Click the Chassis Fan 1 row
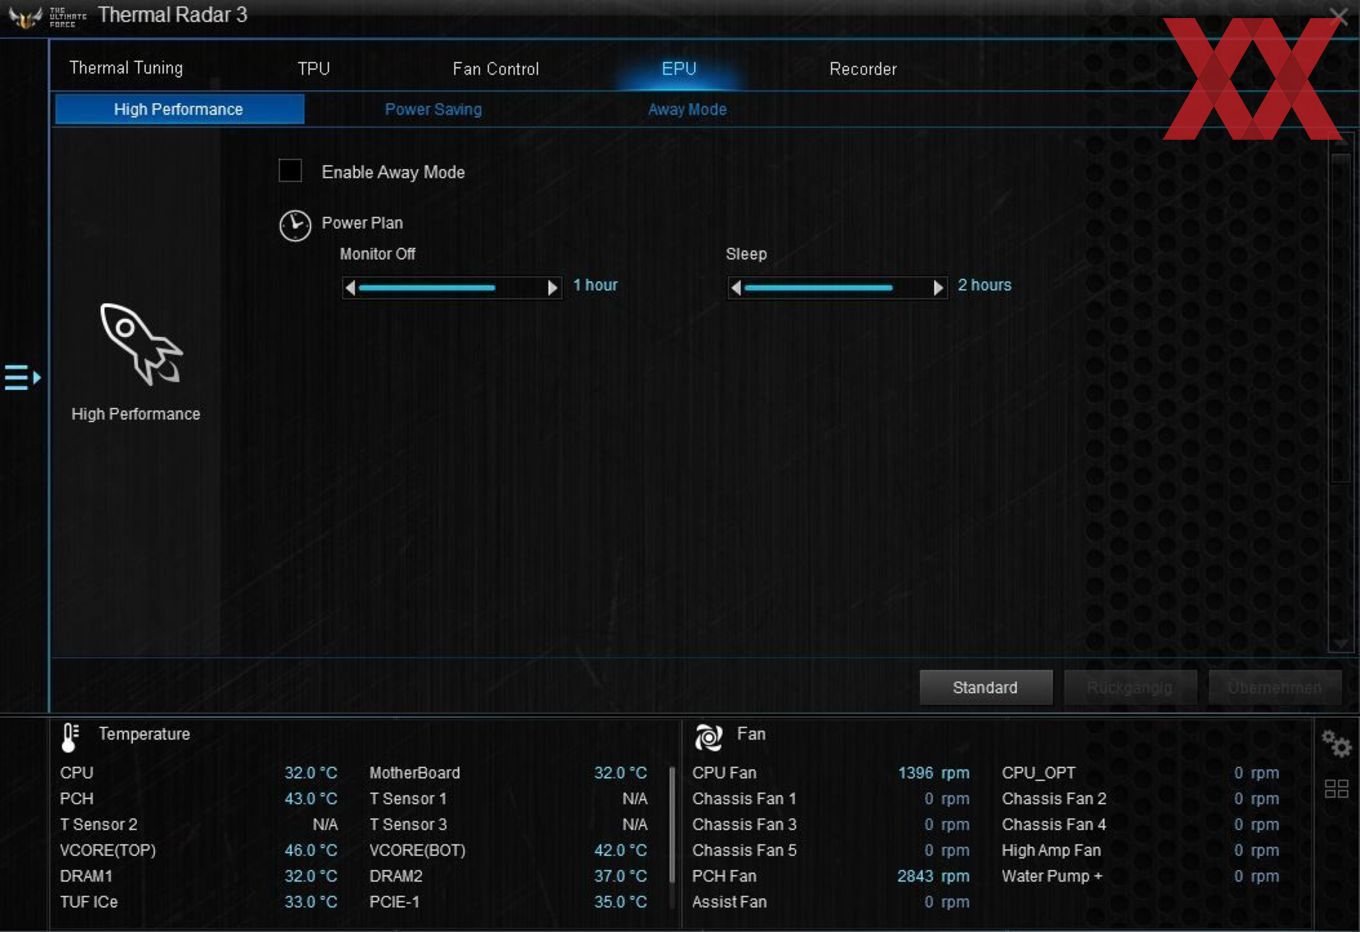Viewport: 1360px width, 932px height. (831, 799)
